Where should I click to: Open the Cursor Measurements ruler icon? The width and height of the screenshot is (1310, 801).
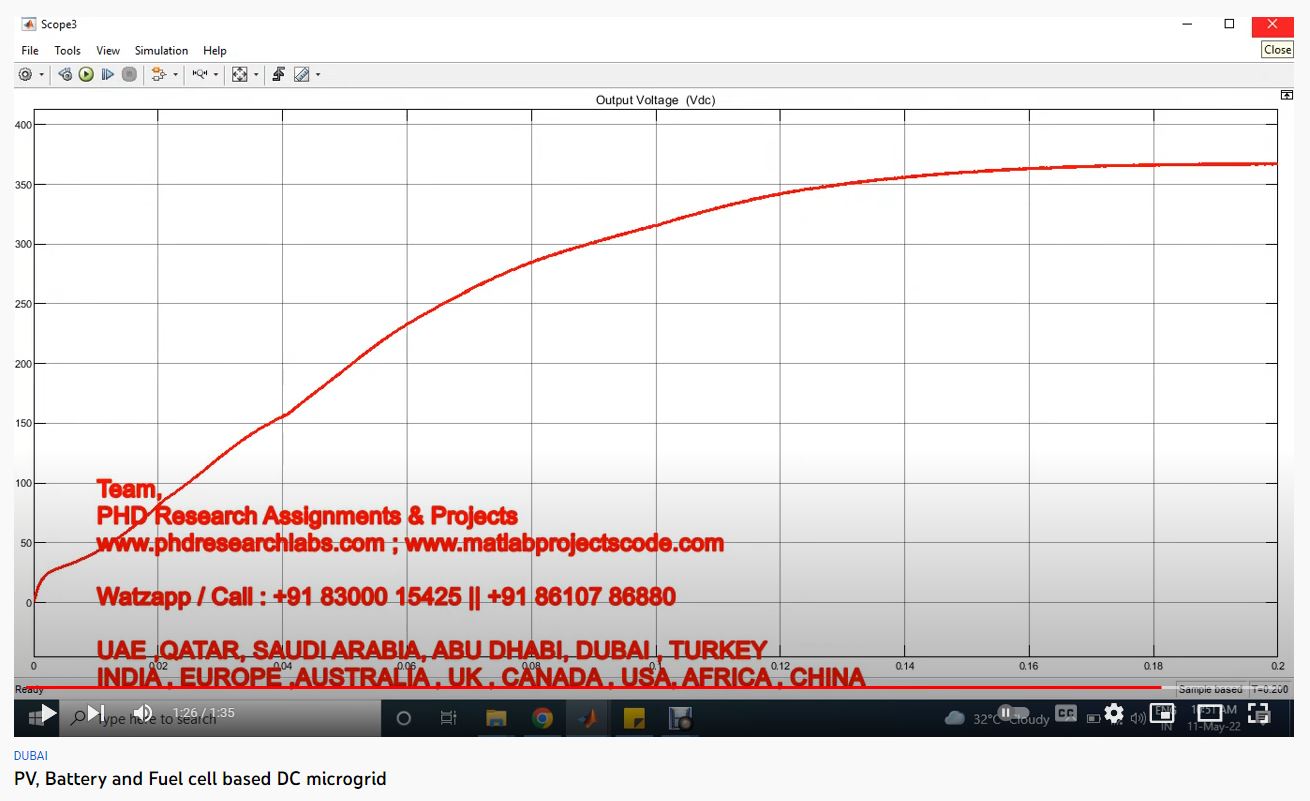tap(301, 74)
